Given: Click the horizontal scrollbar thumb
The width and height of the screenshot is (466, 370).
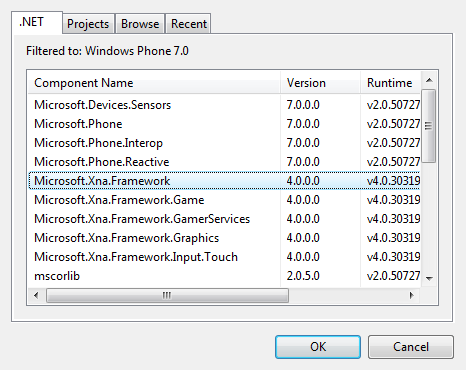Looking at the screenshot, I should pos(167,296).
